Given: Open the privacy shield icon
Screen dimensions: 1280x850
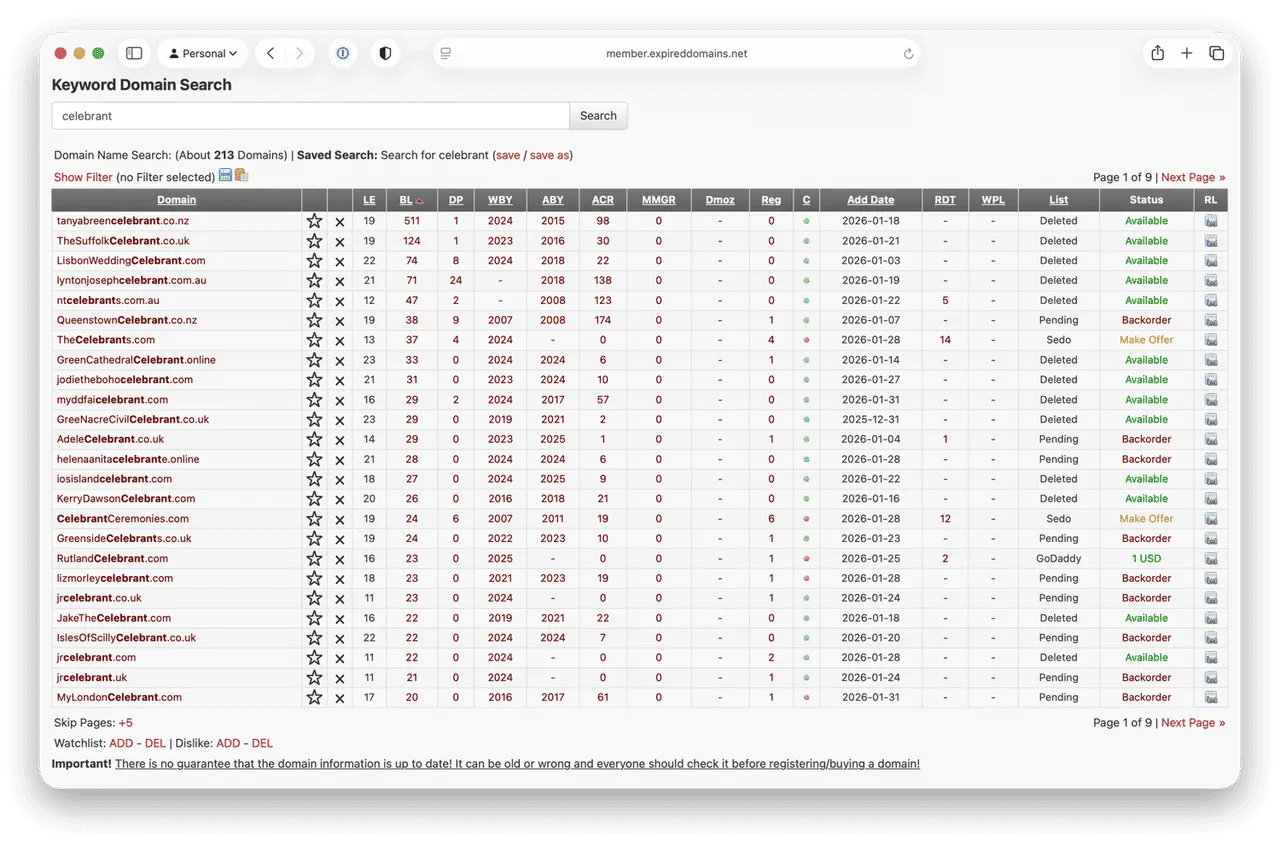Looking at the screenshot, I should point(385,53).
